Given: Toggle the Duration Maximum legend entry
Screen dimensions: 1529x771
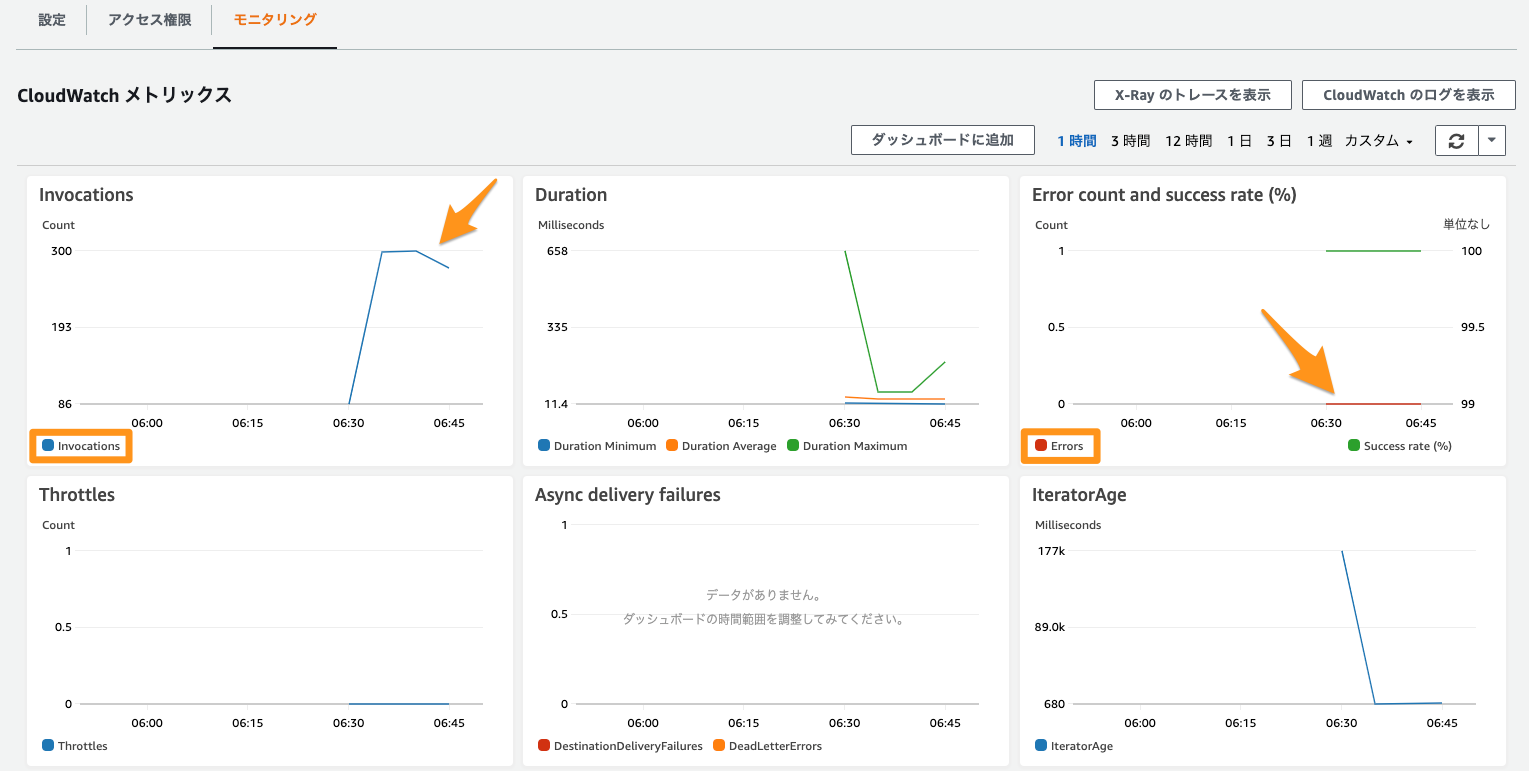Looking at the screenshot, I should coord(847,446).
